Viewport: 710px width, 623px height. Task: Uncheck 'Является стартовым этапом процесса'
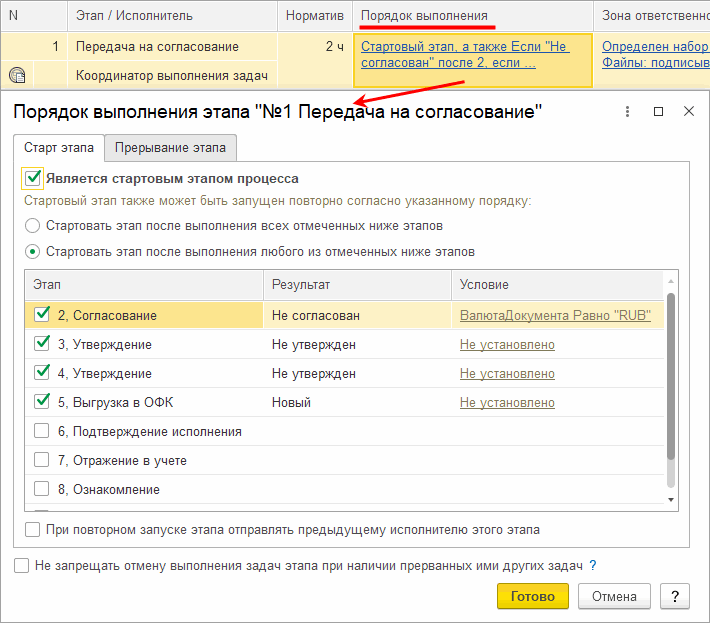(x=33, y=178)
